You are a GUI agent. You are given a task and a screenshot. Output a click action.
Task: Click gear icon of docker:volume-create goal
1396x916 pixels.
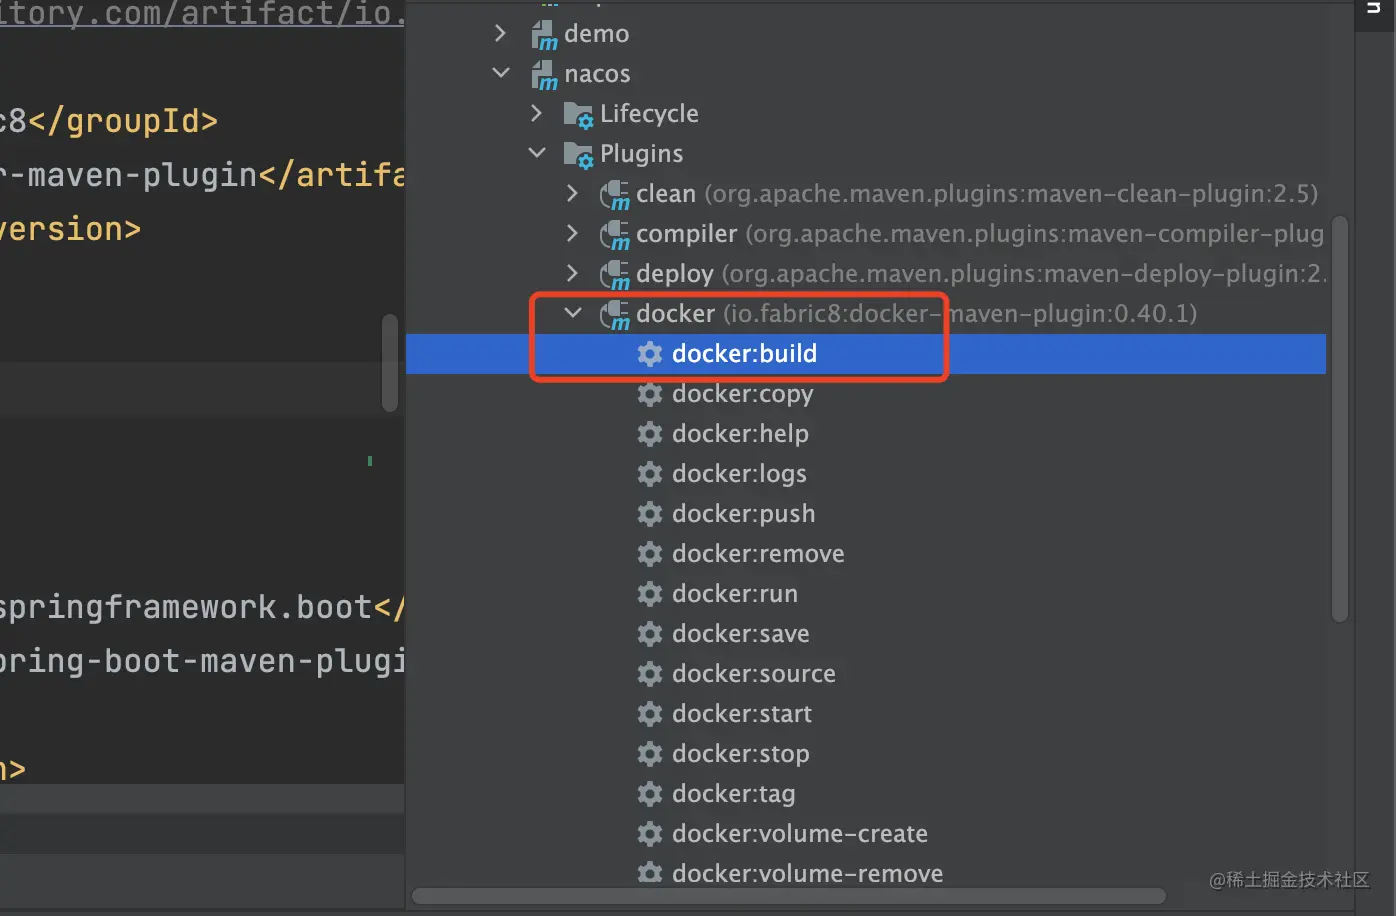[x=650, y=833]
